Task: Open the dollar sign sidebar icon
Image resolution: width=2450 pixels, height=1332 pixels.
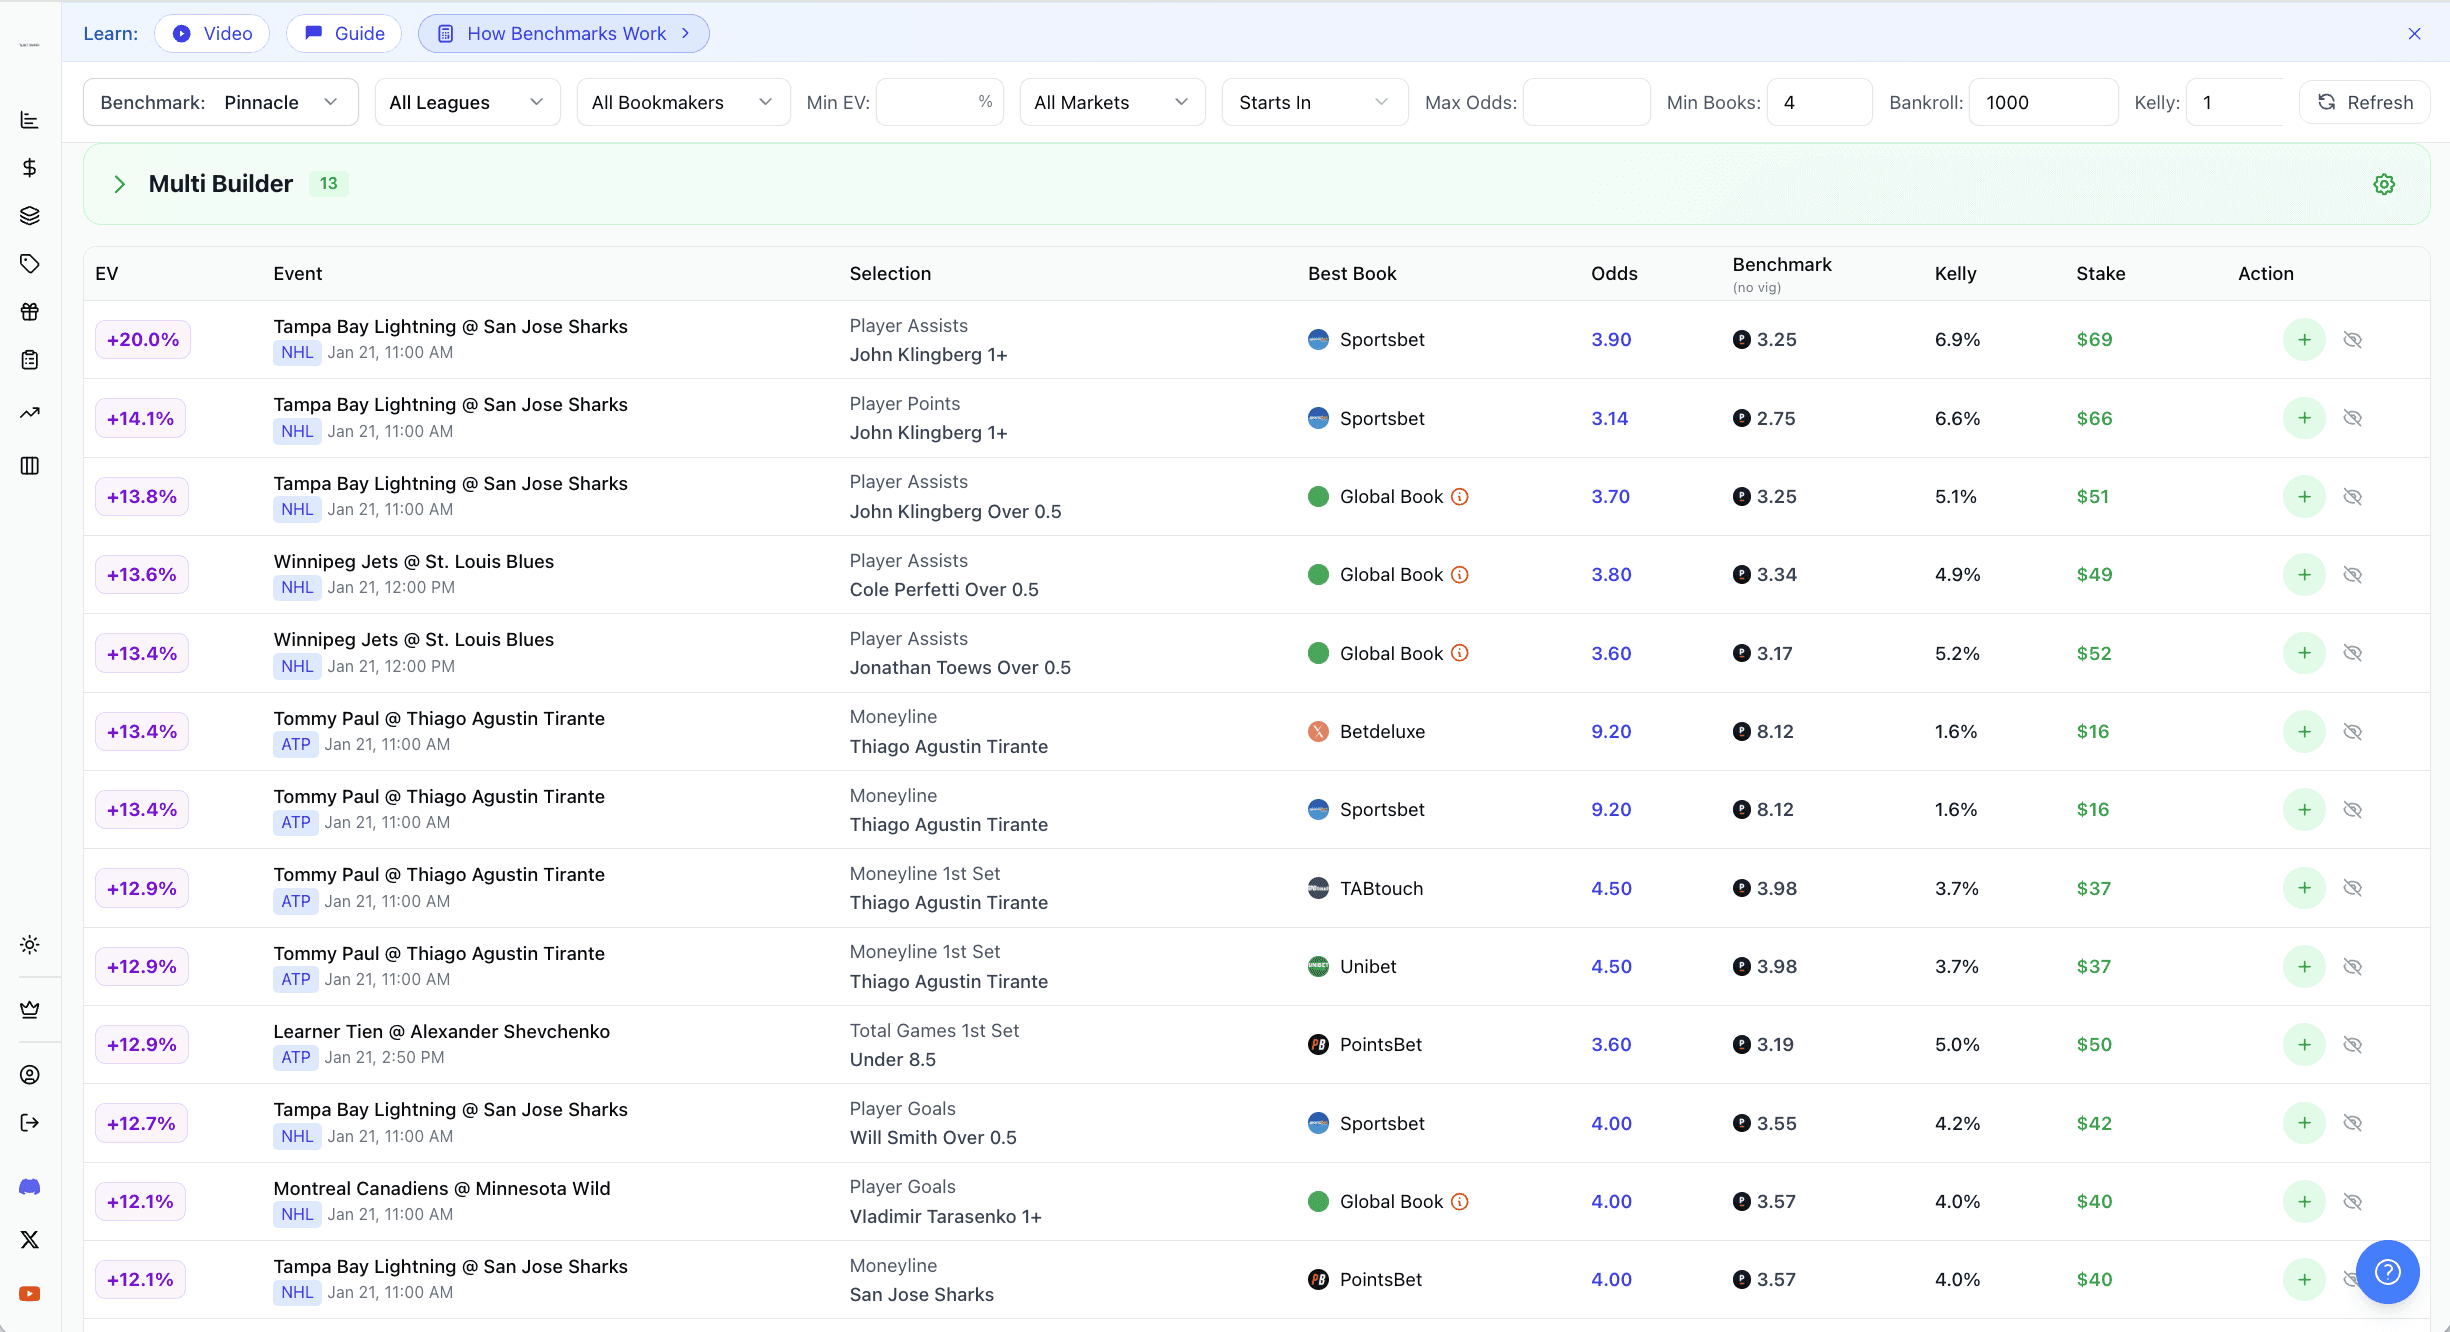Action: [x=30, y=168]
